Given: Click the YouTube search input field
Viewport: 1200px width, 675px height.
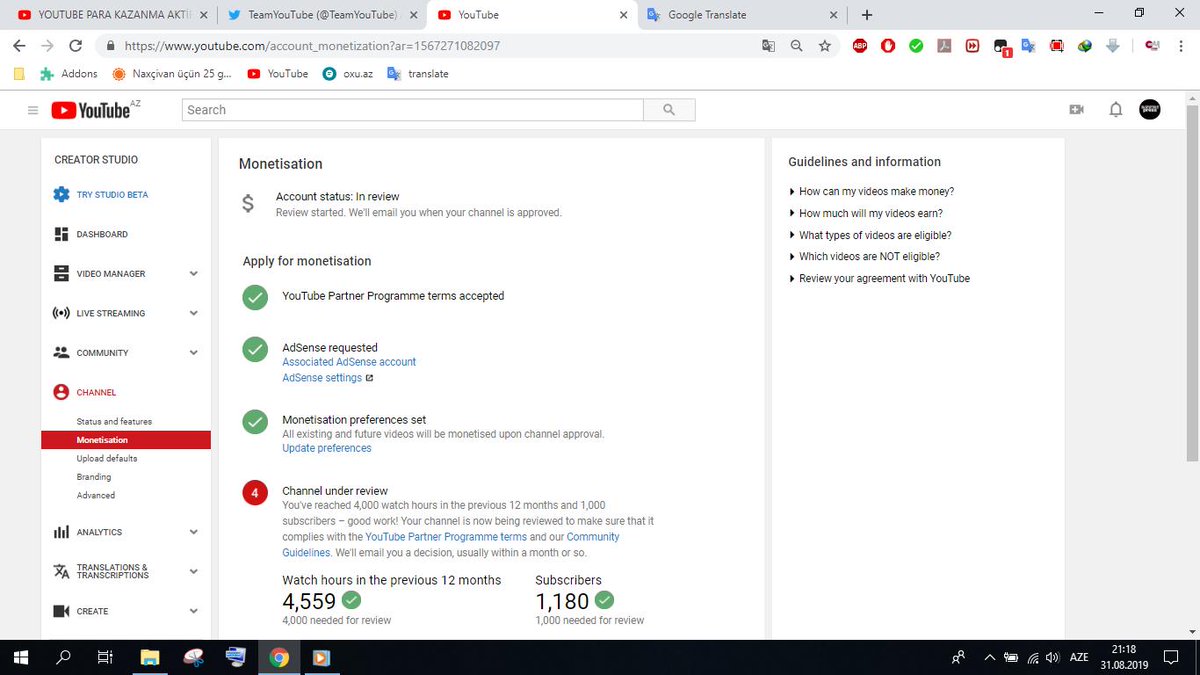Looking at the screenshot, I should click(413, 110).
